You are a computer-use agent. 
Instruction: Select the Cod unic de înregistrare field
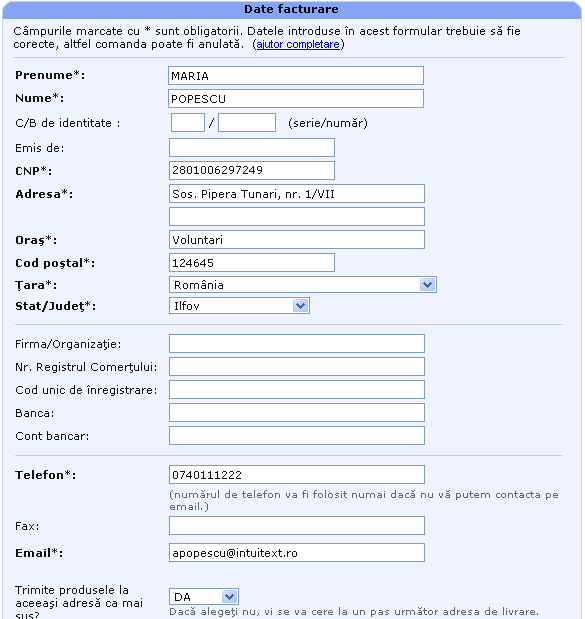click(x=297, y=390)
